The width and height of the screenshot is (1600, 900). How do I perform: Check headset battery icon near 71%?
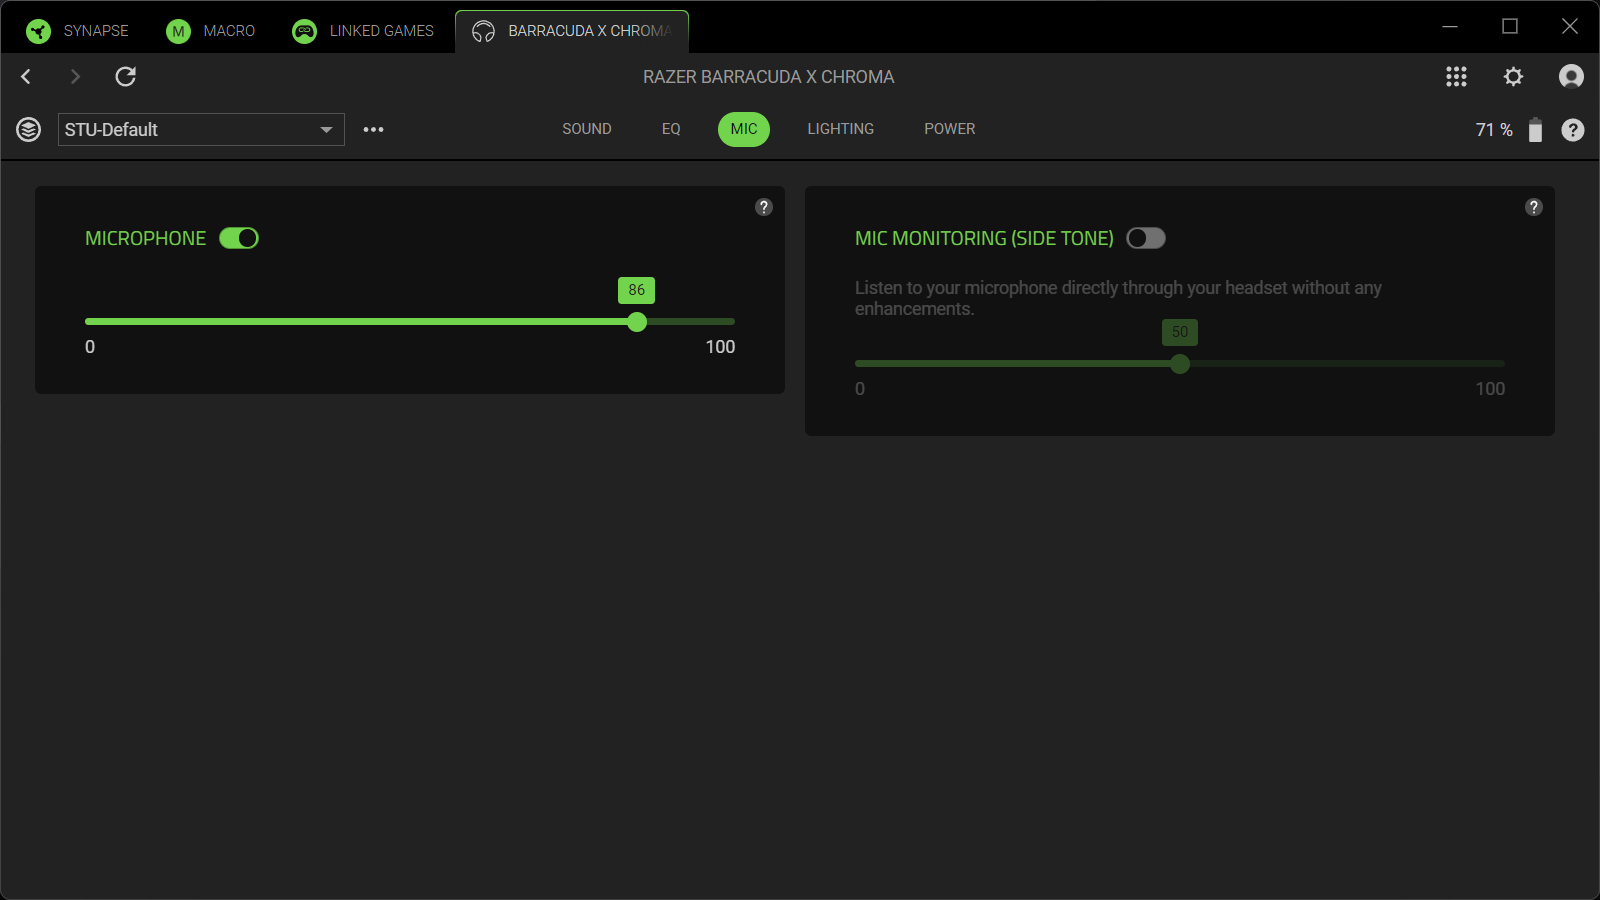pyautogui.click(x=1536, y=129)
